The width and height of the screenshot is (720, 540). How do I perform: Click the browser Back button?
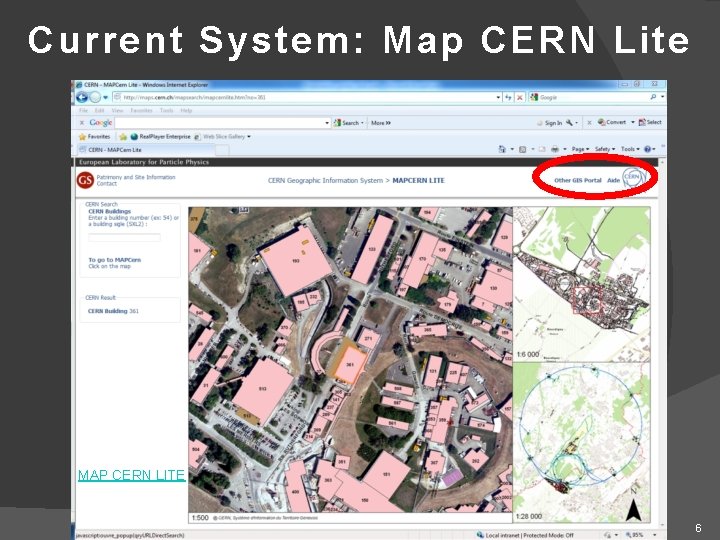82,97
